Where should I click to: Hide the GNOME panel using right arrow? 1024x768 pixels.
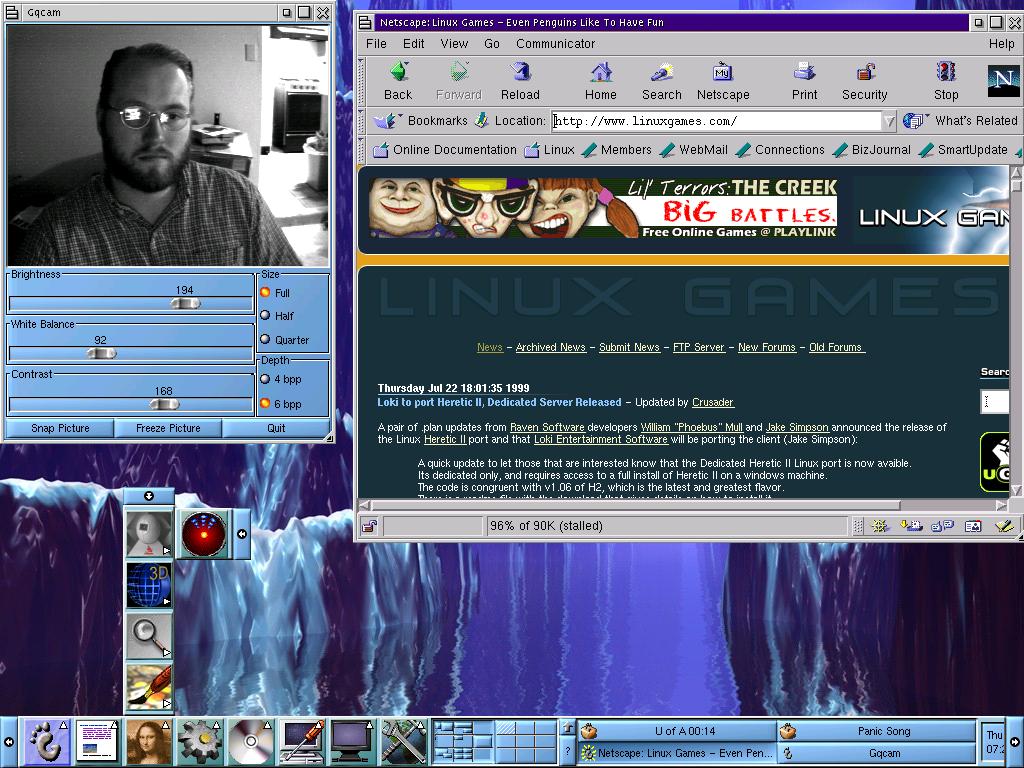[1016, 742]
